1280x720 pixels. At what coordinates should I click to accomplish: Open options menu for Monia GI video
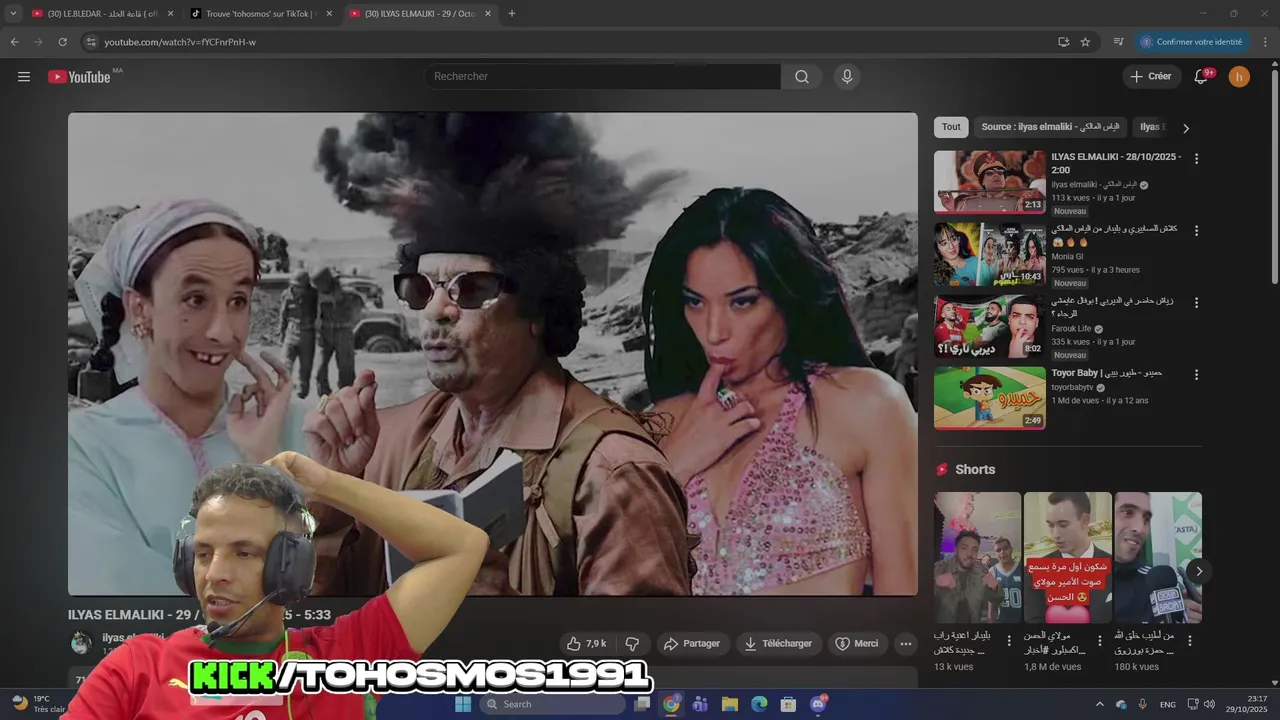(1196, 231)
